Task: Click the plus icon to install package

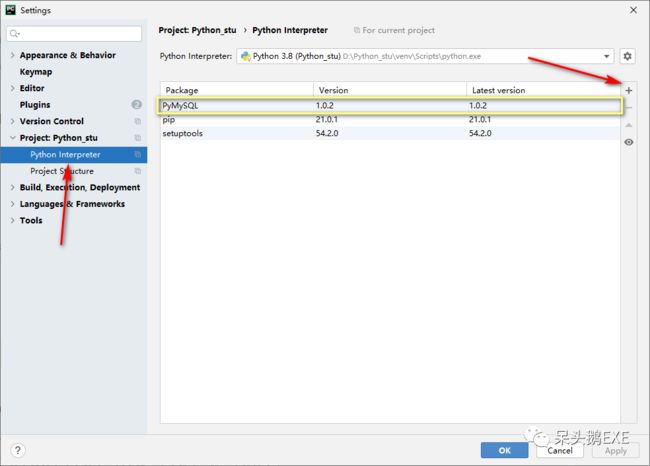Action: pyautogui.click(x=628, y=90)
